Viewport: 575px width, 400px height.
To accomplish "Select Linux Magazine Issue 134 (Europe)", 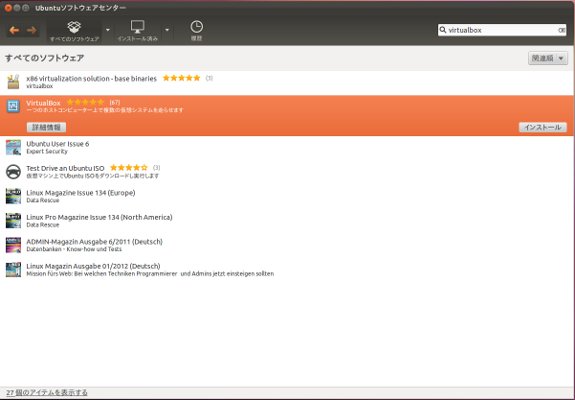I will (x=287, y=196).
